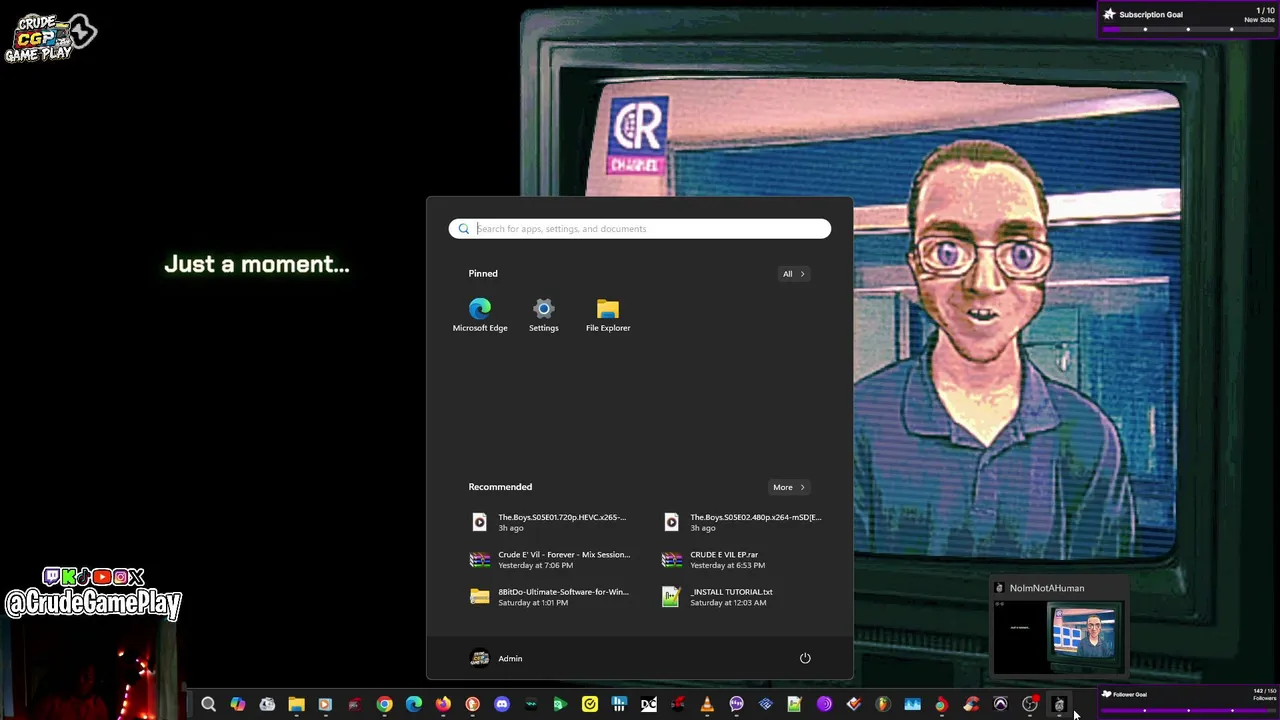Open 8BitDo-Ultimate-Software folder recommendation
Screen dimensions: 1280x720
(x=549, y=597)
